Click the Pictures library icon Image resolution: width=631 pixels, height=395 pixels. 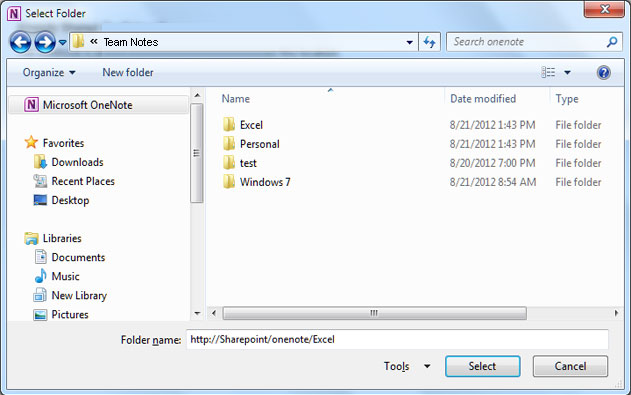point(40,315)
